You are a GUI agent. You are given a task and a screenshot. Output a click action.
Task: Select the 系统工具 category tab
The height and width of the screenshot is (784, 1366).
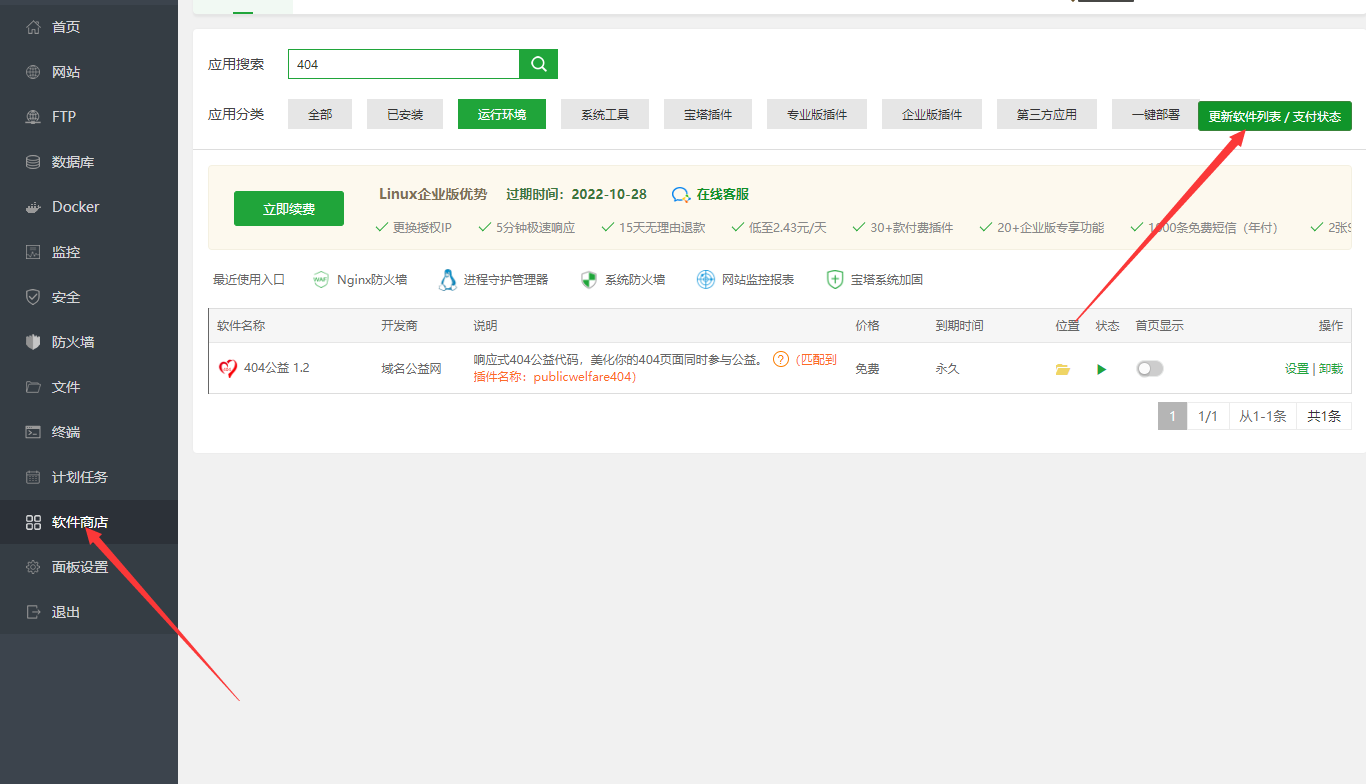coord(605,115)
